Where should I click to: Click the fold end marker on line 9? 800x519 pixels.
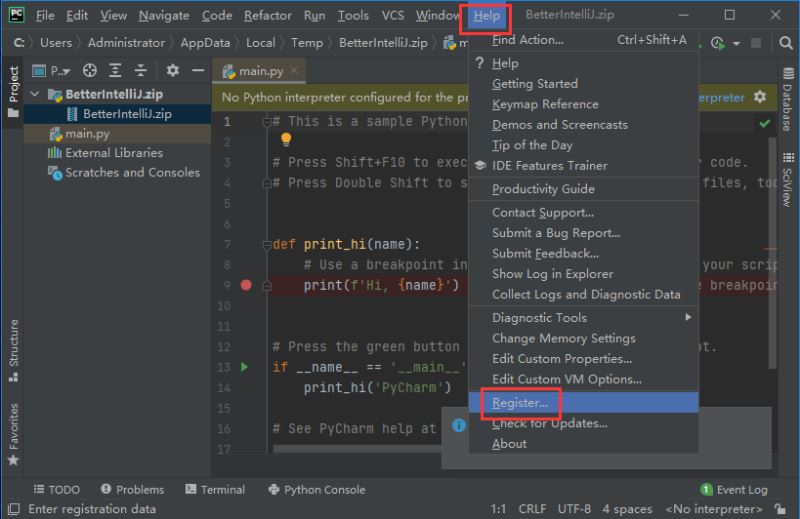(266, 286)
